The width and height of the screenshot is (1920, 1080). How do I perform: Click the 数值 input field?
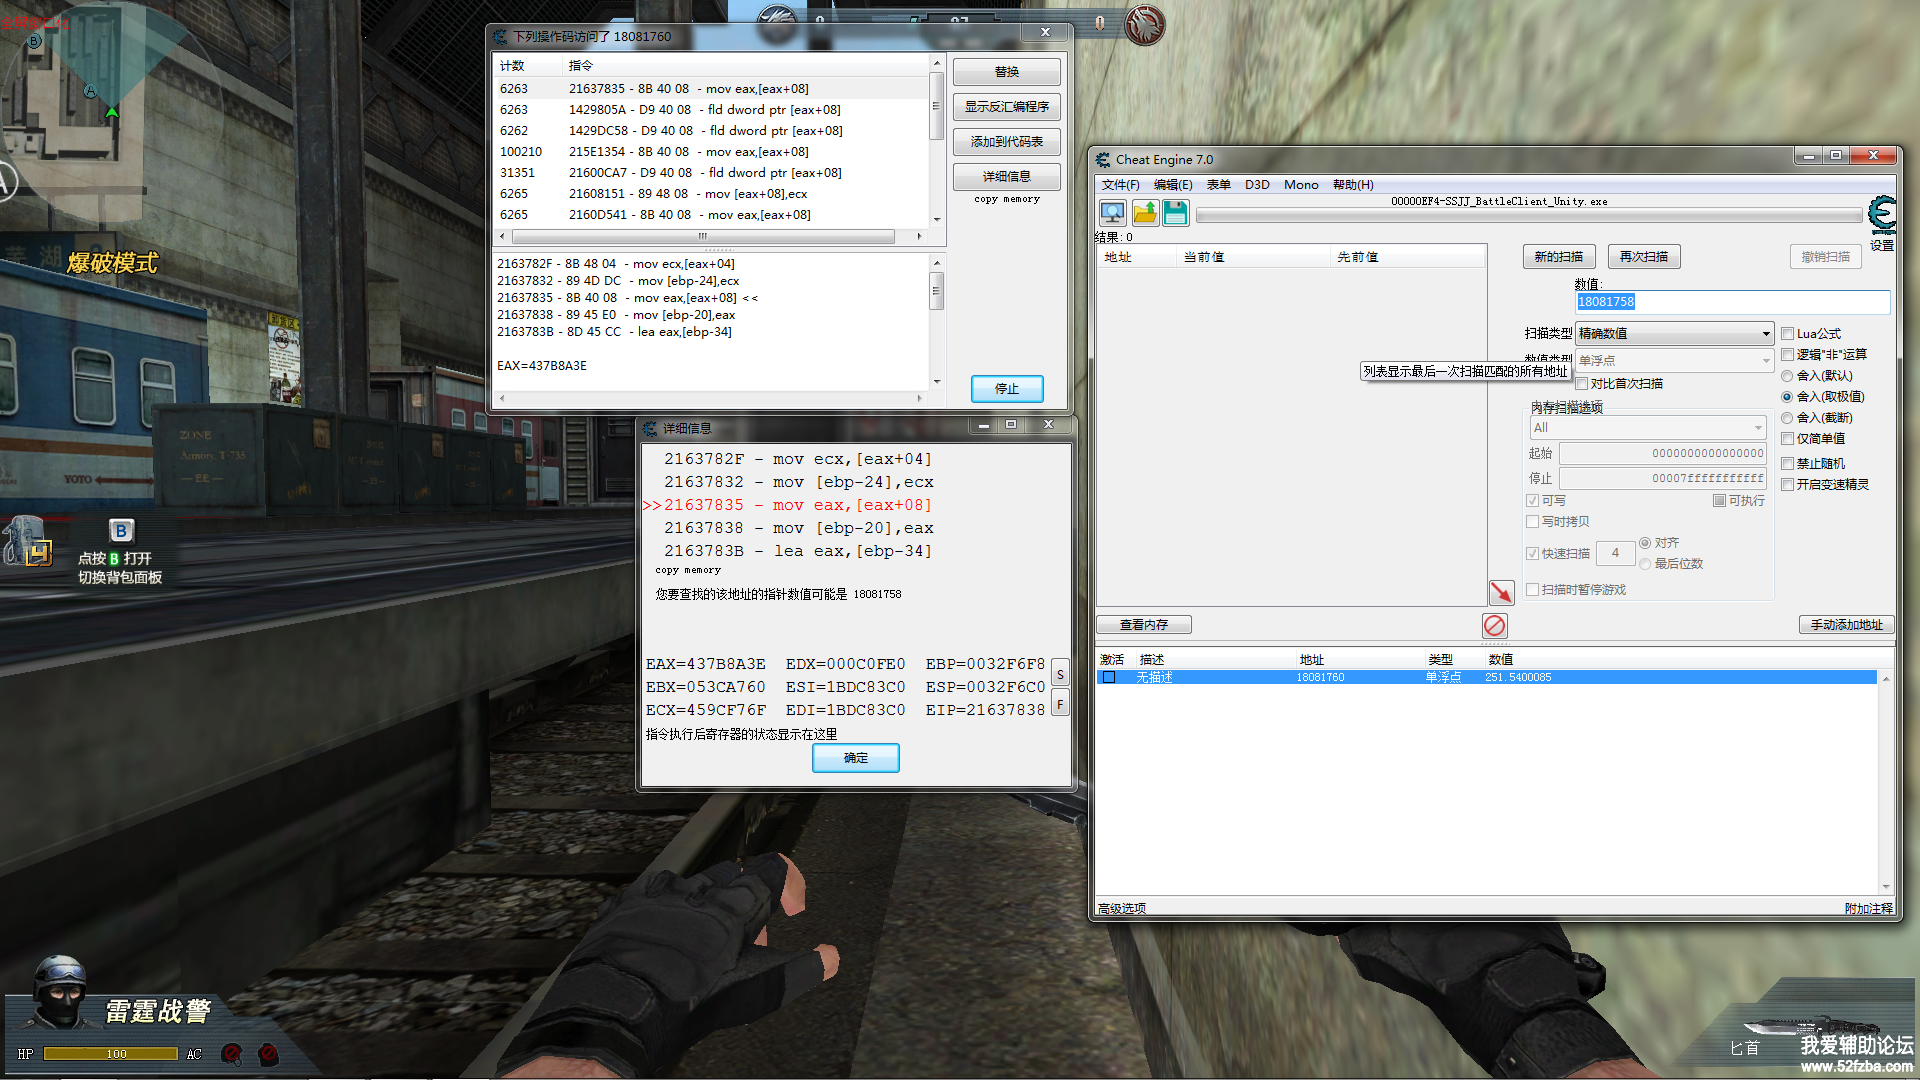pos(1732,302)
